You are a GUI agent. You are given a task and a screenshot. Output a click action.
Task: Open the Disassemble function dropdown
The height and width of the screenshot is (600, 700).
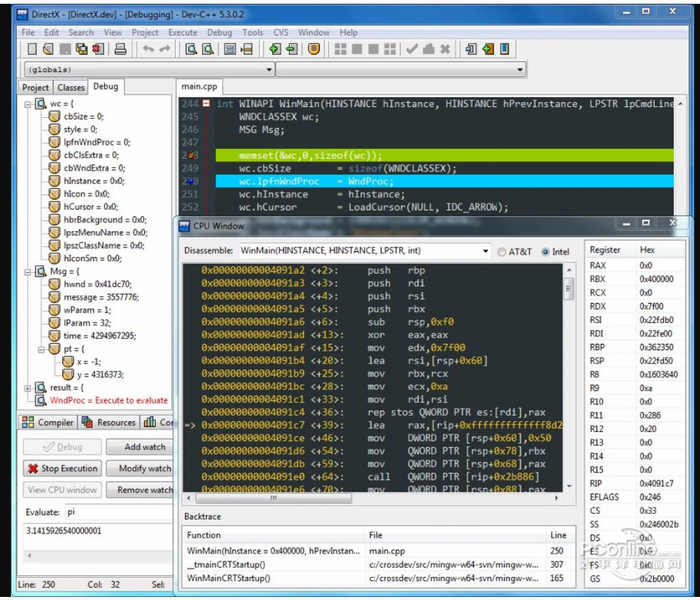click(484, 252)
